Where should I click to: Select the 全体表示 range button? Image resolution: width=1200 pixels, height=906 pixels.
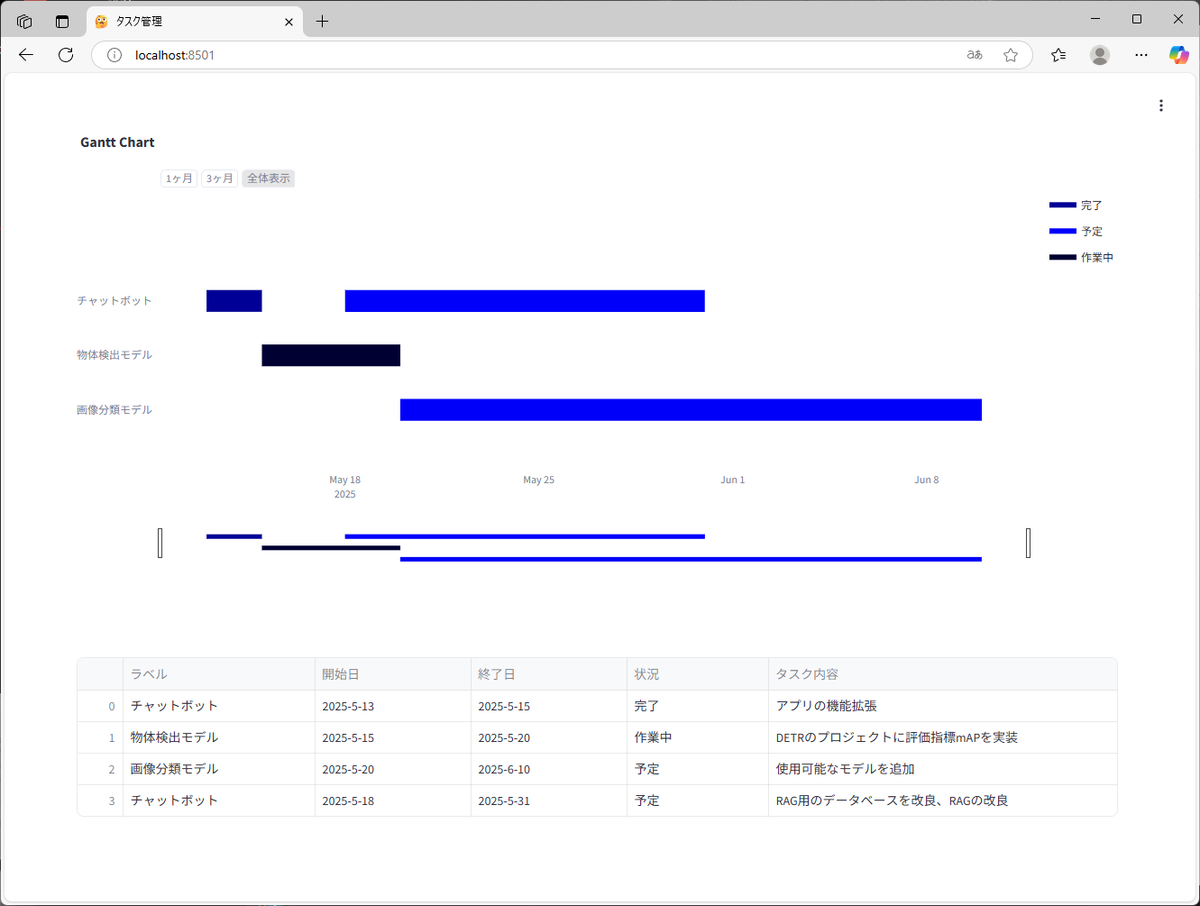coord(268,178)
